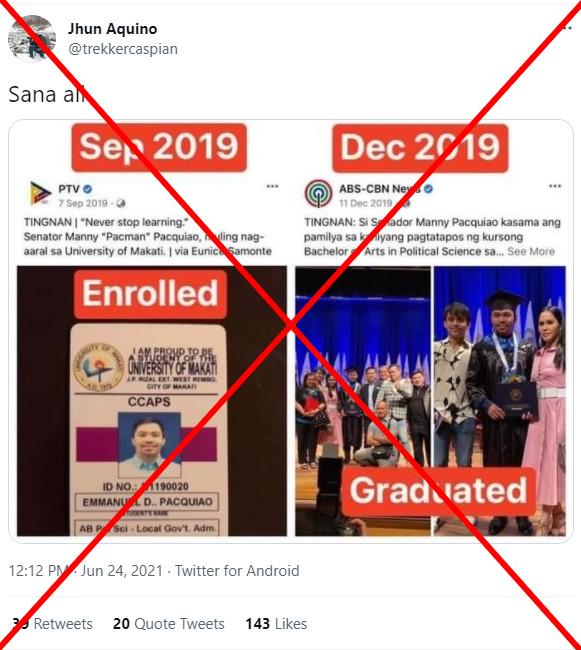Click PTV's blue verified badge
Image resolution: width=581 pixels, height=650 pixels.
(x=87, y=189)
